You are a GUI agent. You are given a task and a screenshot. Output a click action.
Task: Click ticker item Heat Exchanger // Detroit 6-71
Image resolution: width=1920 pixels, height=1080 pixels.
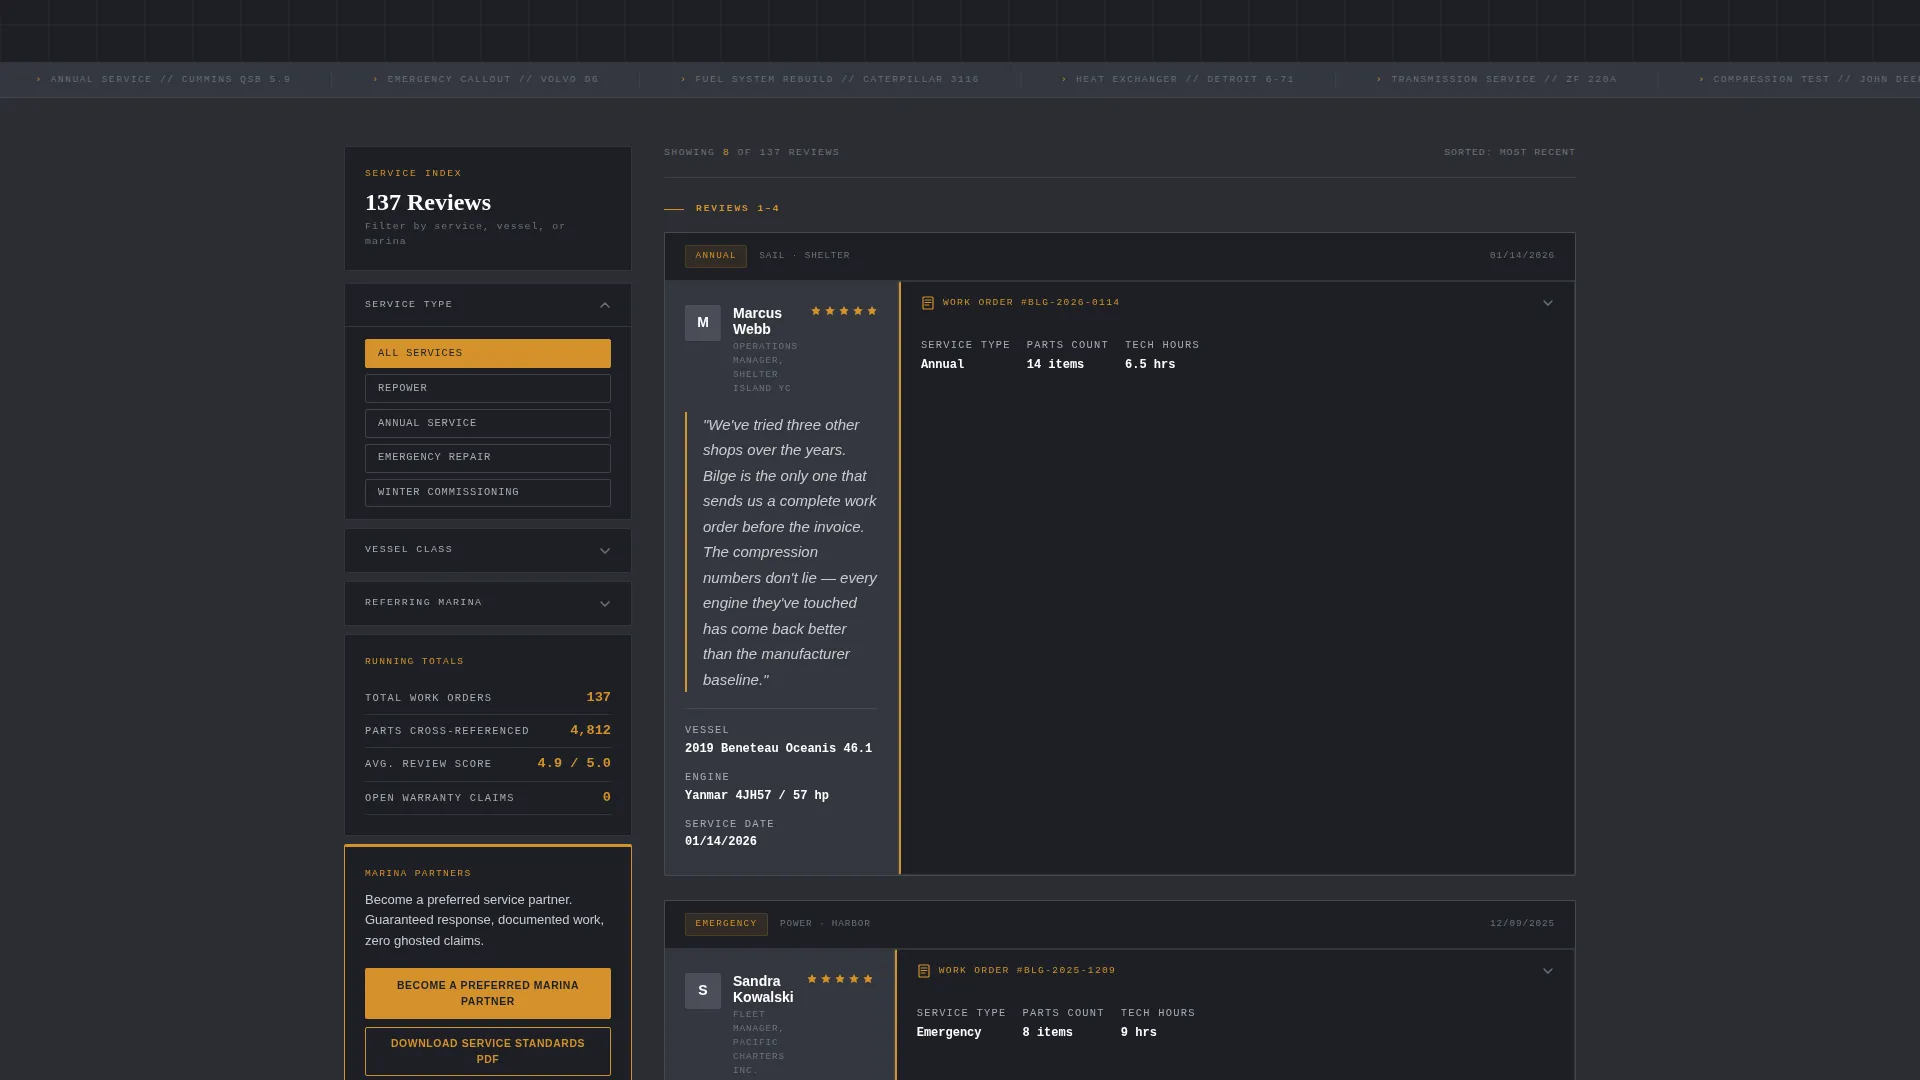click(1178, 80)
